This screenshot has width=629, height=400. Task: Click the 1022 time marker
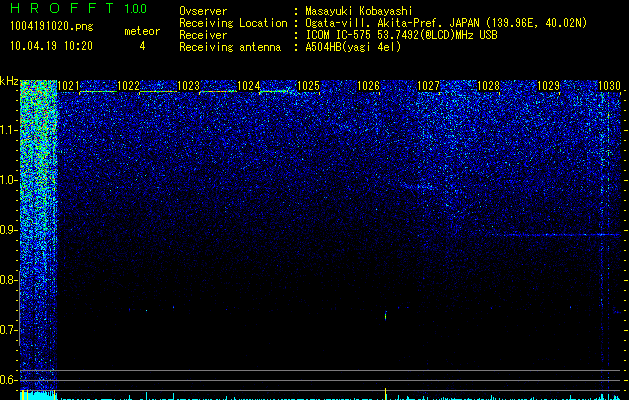[x=128, y=86]
